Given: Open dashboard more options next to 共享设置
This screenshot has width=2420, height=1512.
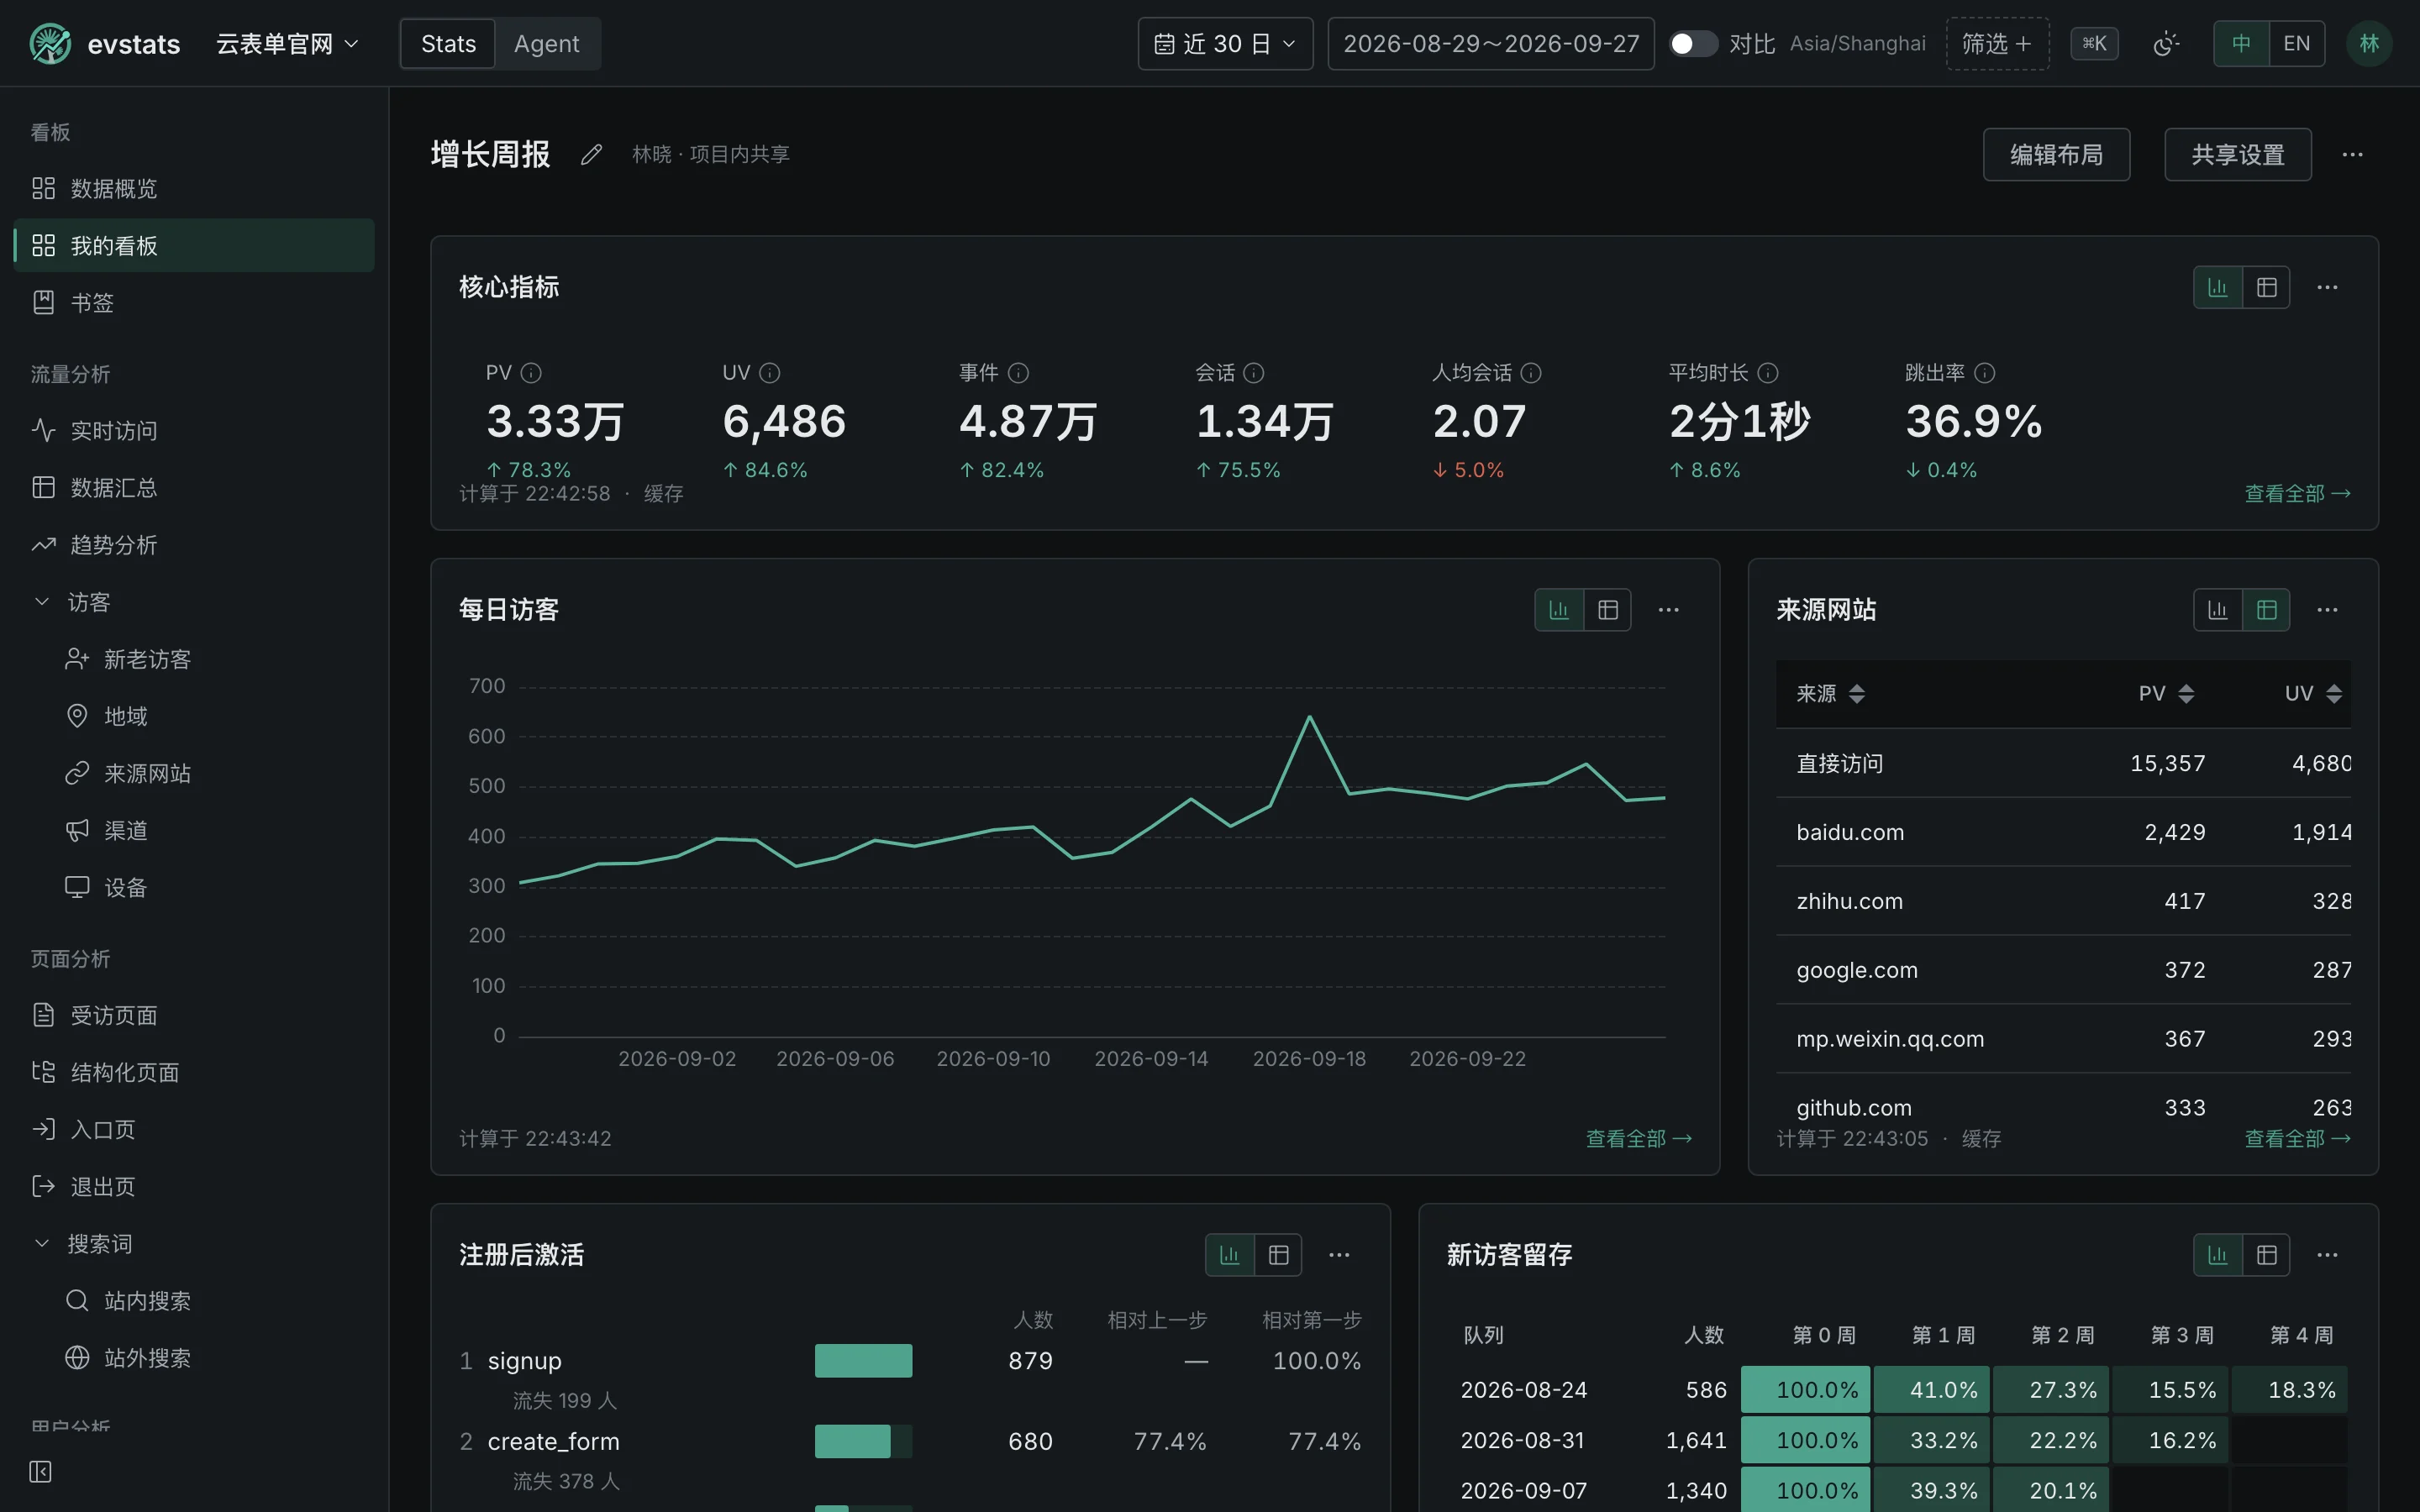Looking at the screenshot, I should click(x=2352, y=154).
